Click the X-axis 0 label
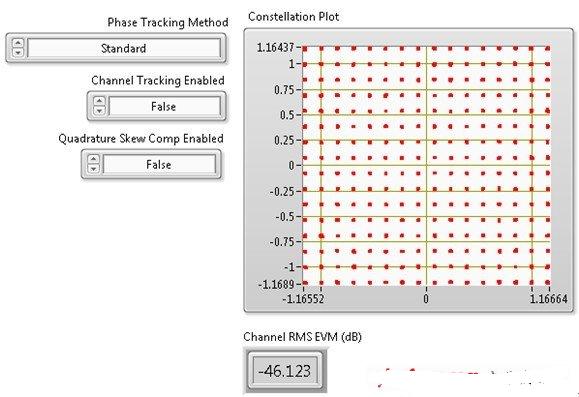 pos(426,298)
